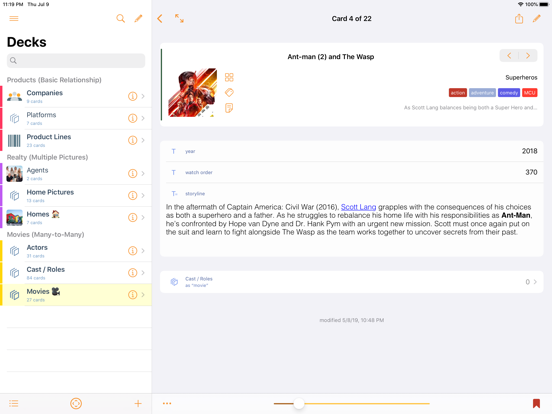552x414 pixels.
Task: Tap the search magnifier icon in sidebar header
Action: [120, 18]
